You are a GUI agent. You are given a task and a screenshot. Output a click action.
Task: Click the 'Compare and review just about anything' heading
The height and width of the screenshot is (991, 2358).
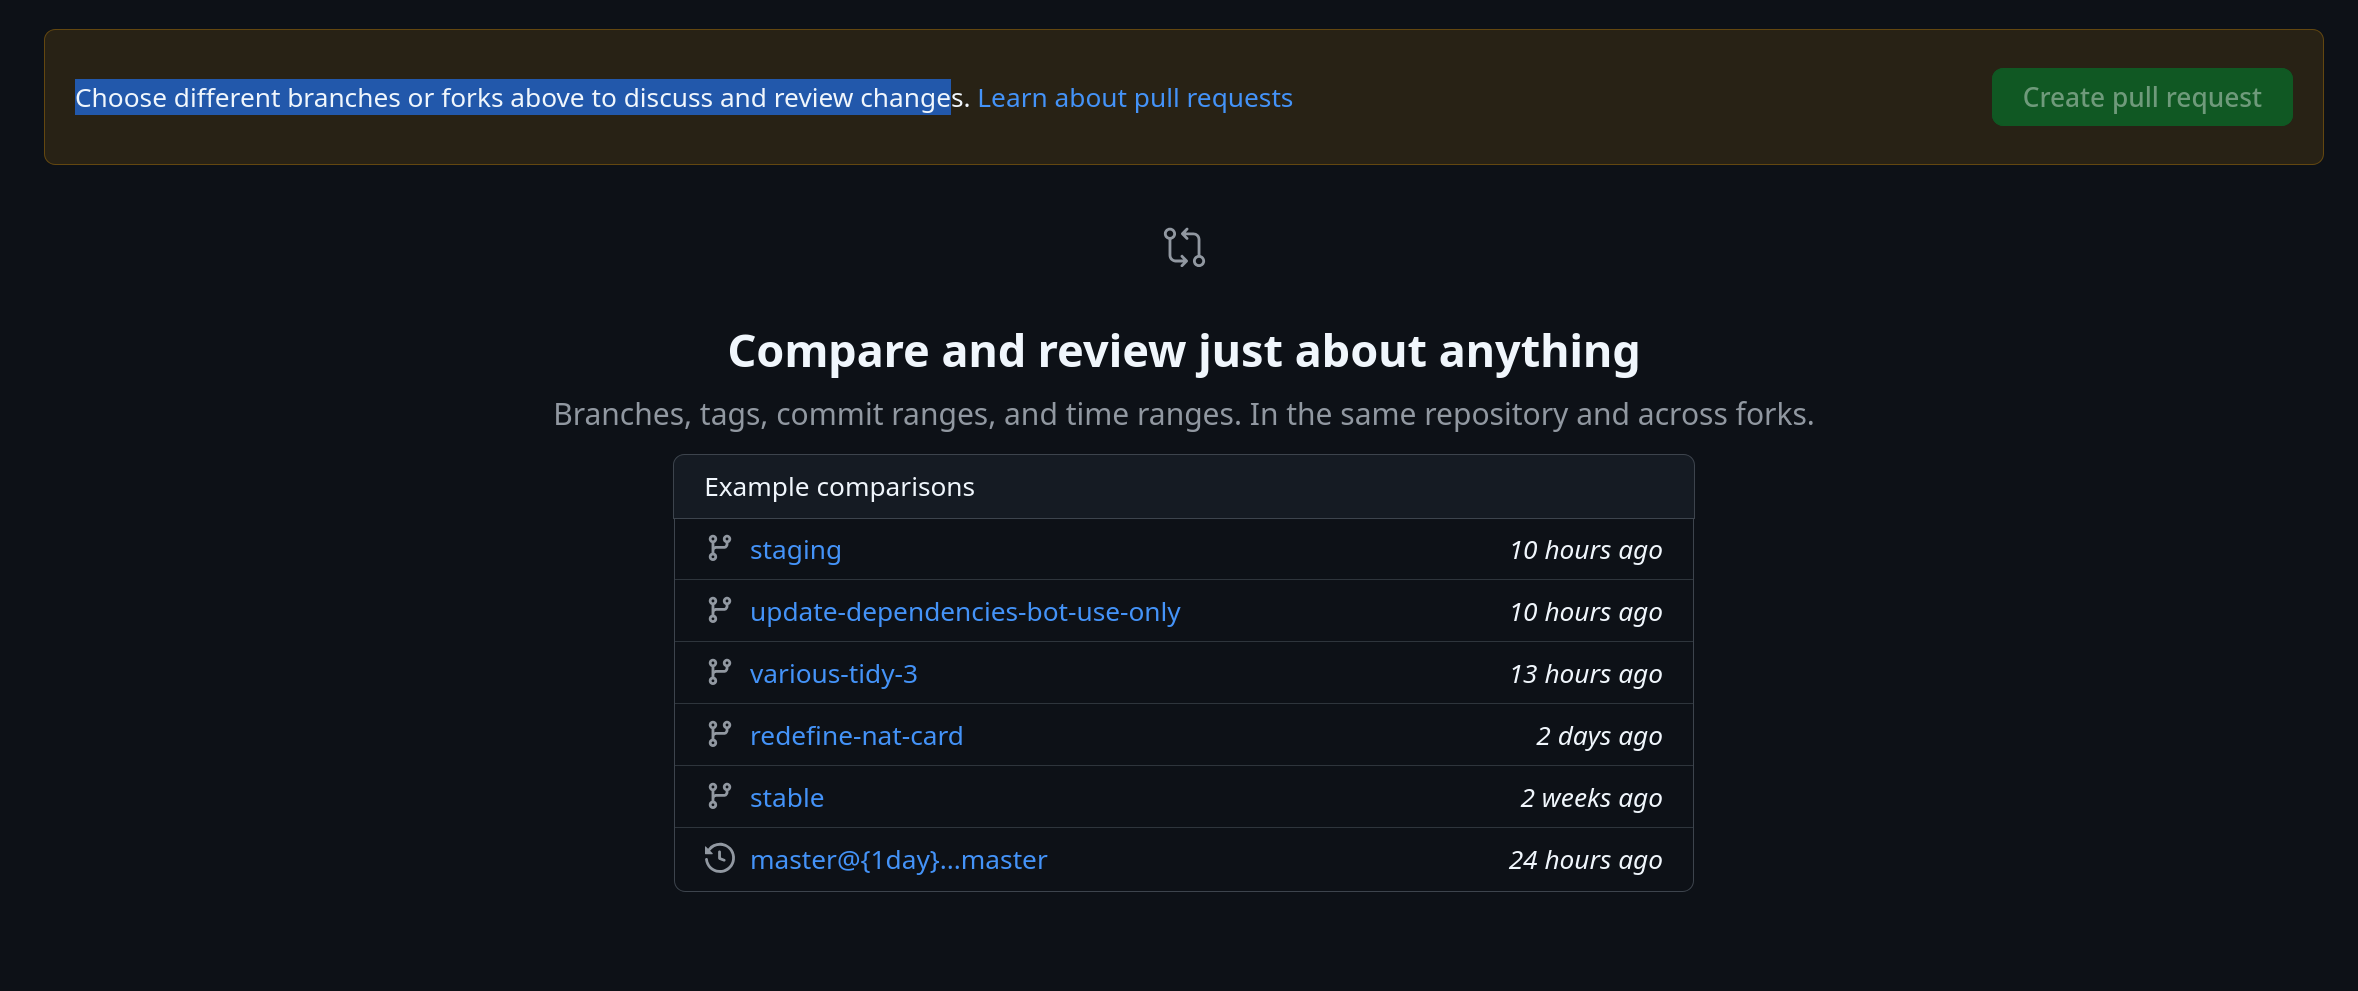tap(1183, 351)
